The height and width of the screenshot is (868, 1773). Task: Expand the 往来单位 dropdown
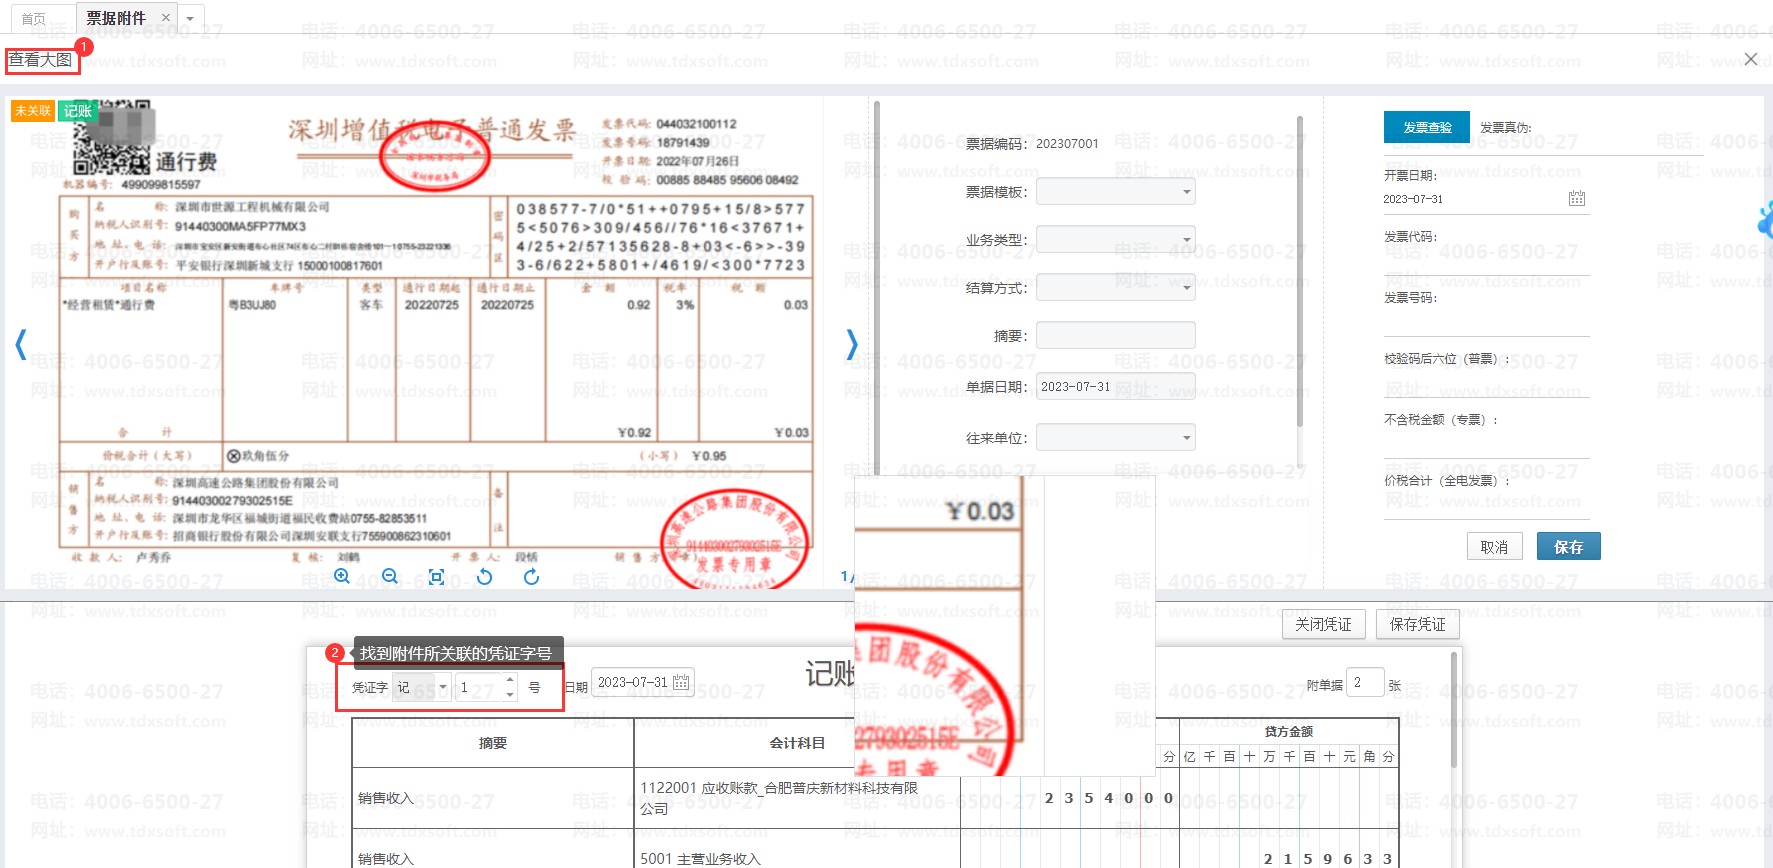[x=1186, y=437]
